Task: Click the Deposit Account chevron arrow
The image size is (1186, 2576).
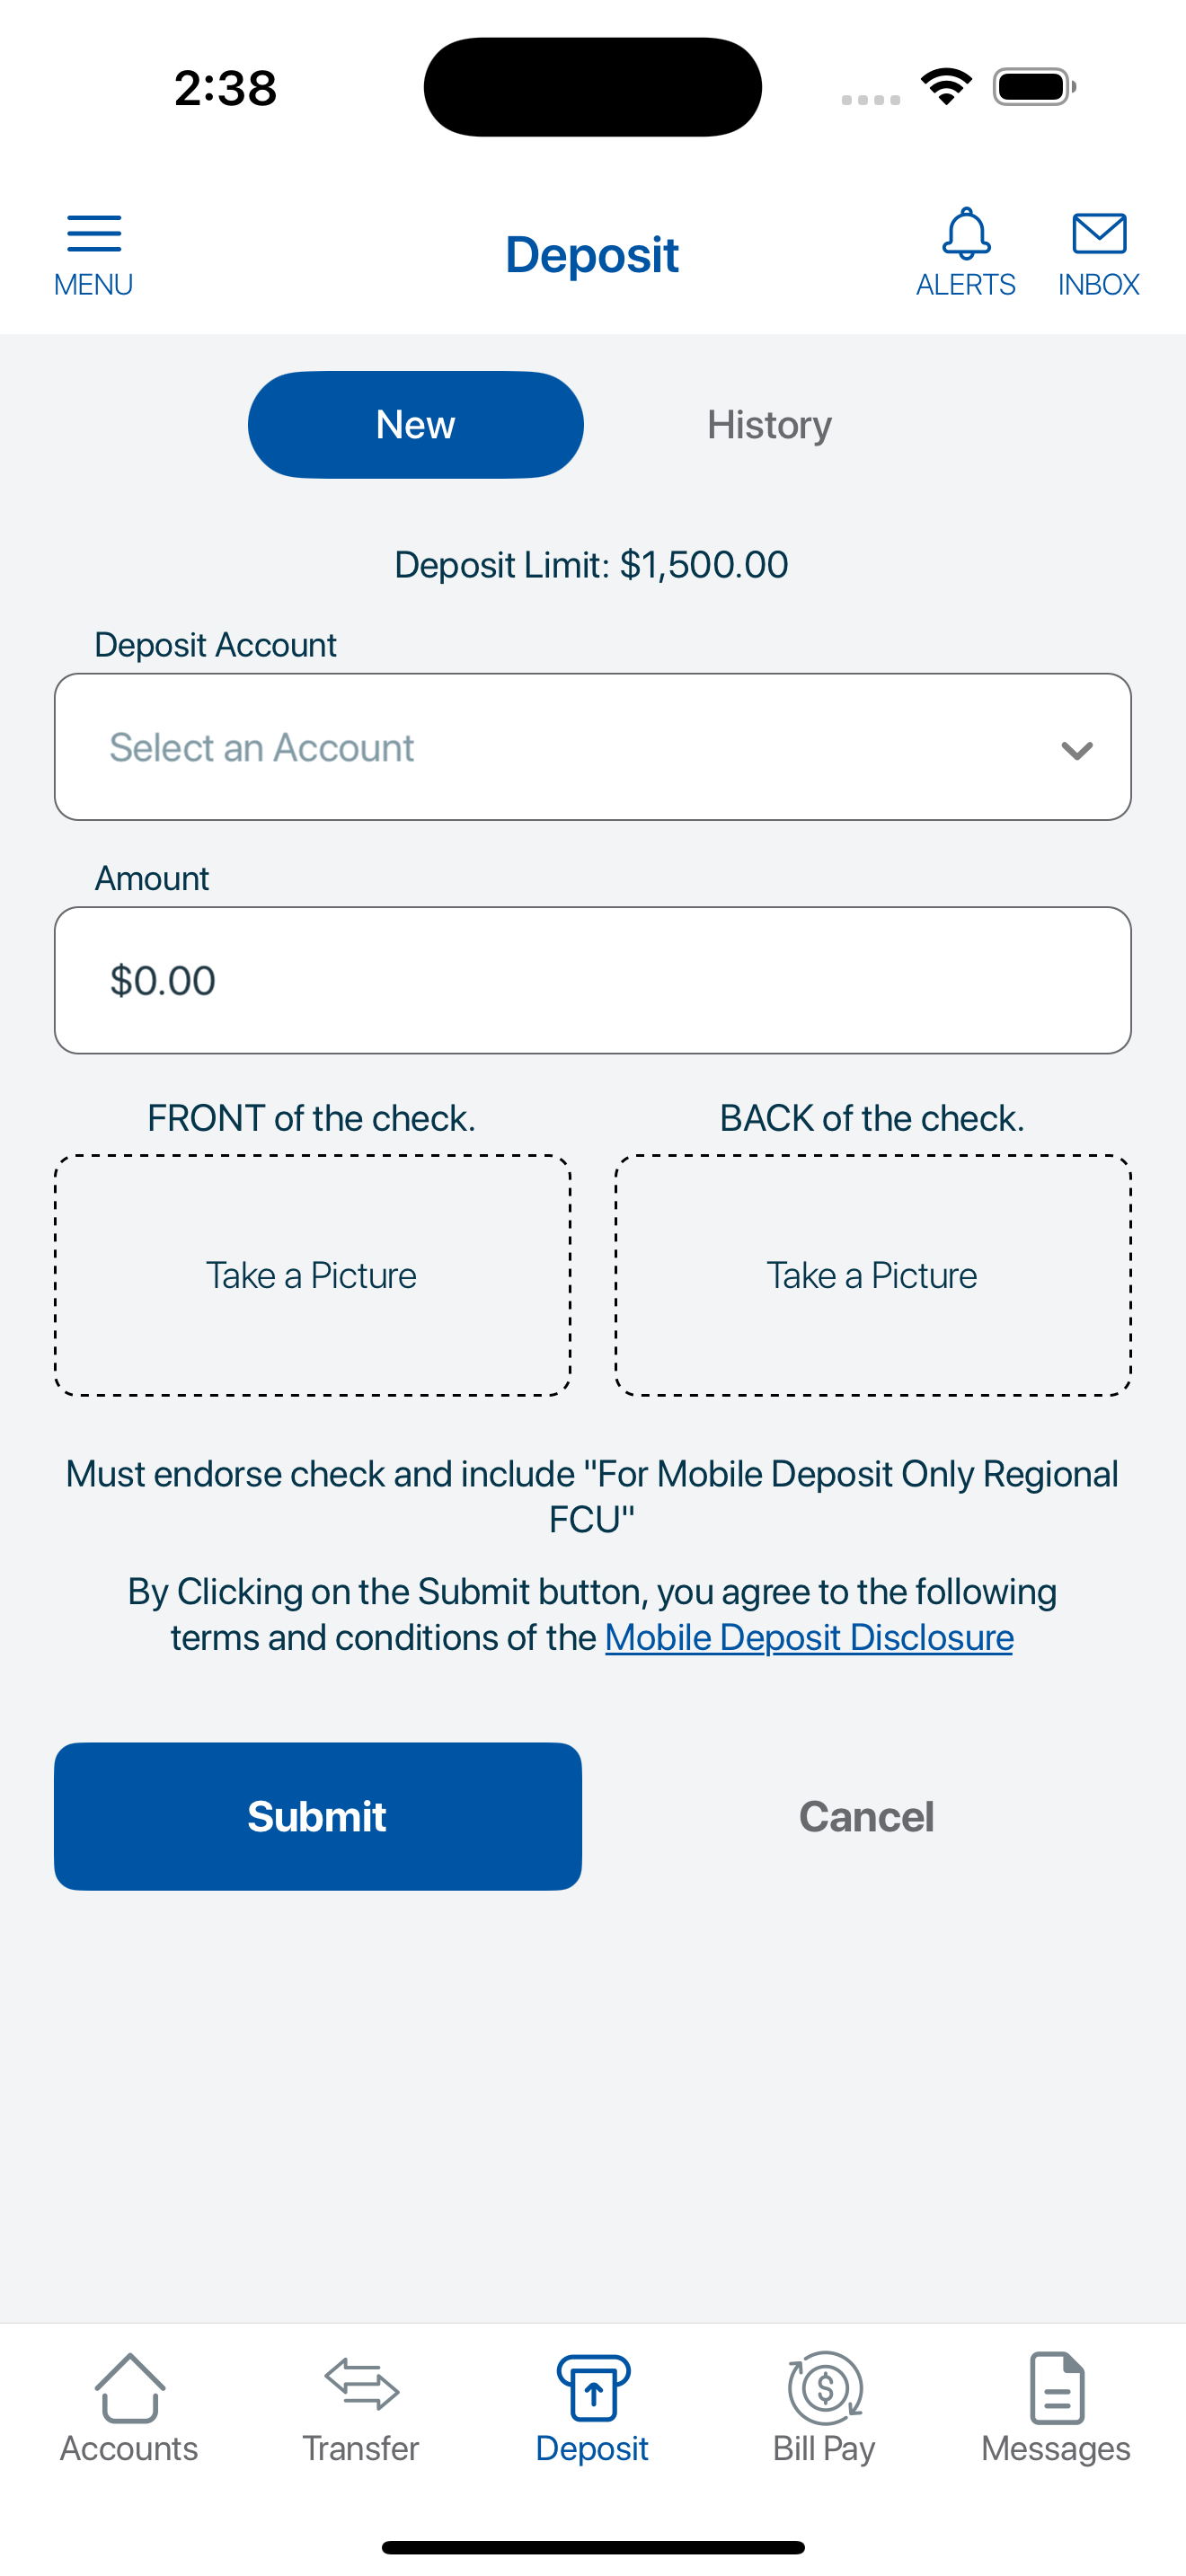Action: pyautogui.click(x=1076, y=749)
